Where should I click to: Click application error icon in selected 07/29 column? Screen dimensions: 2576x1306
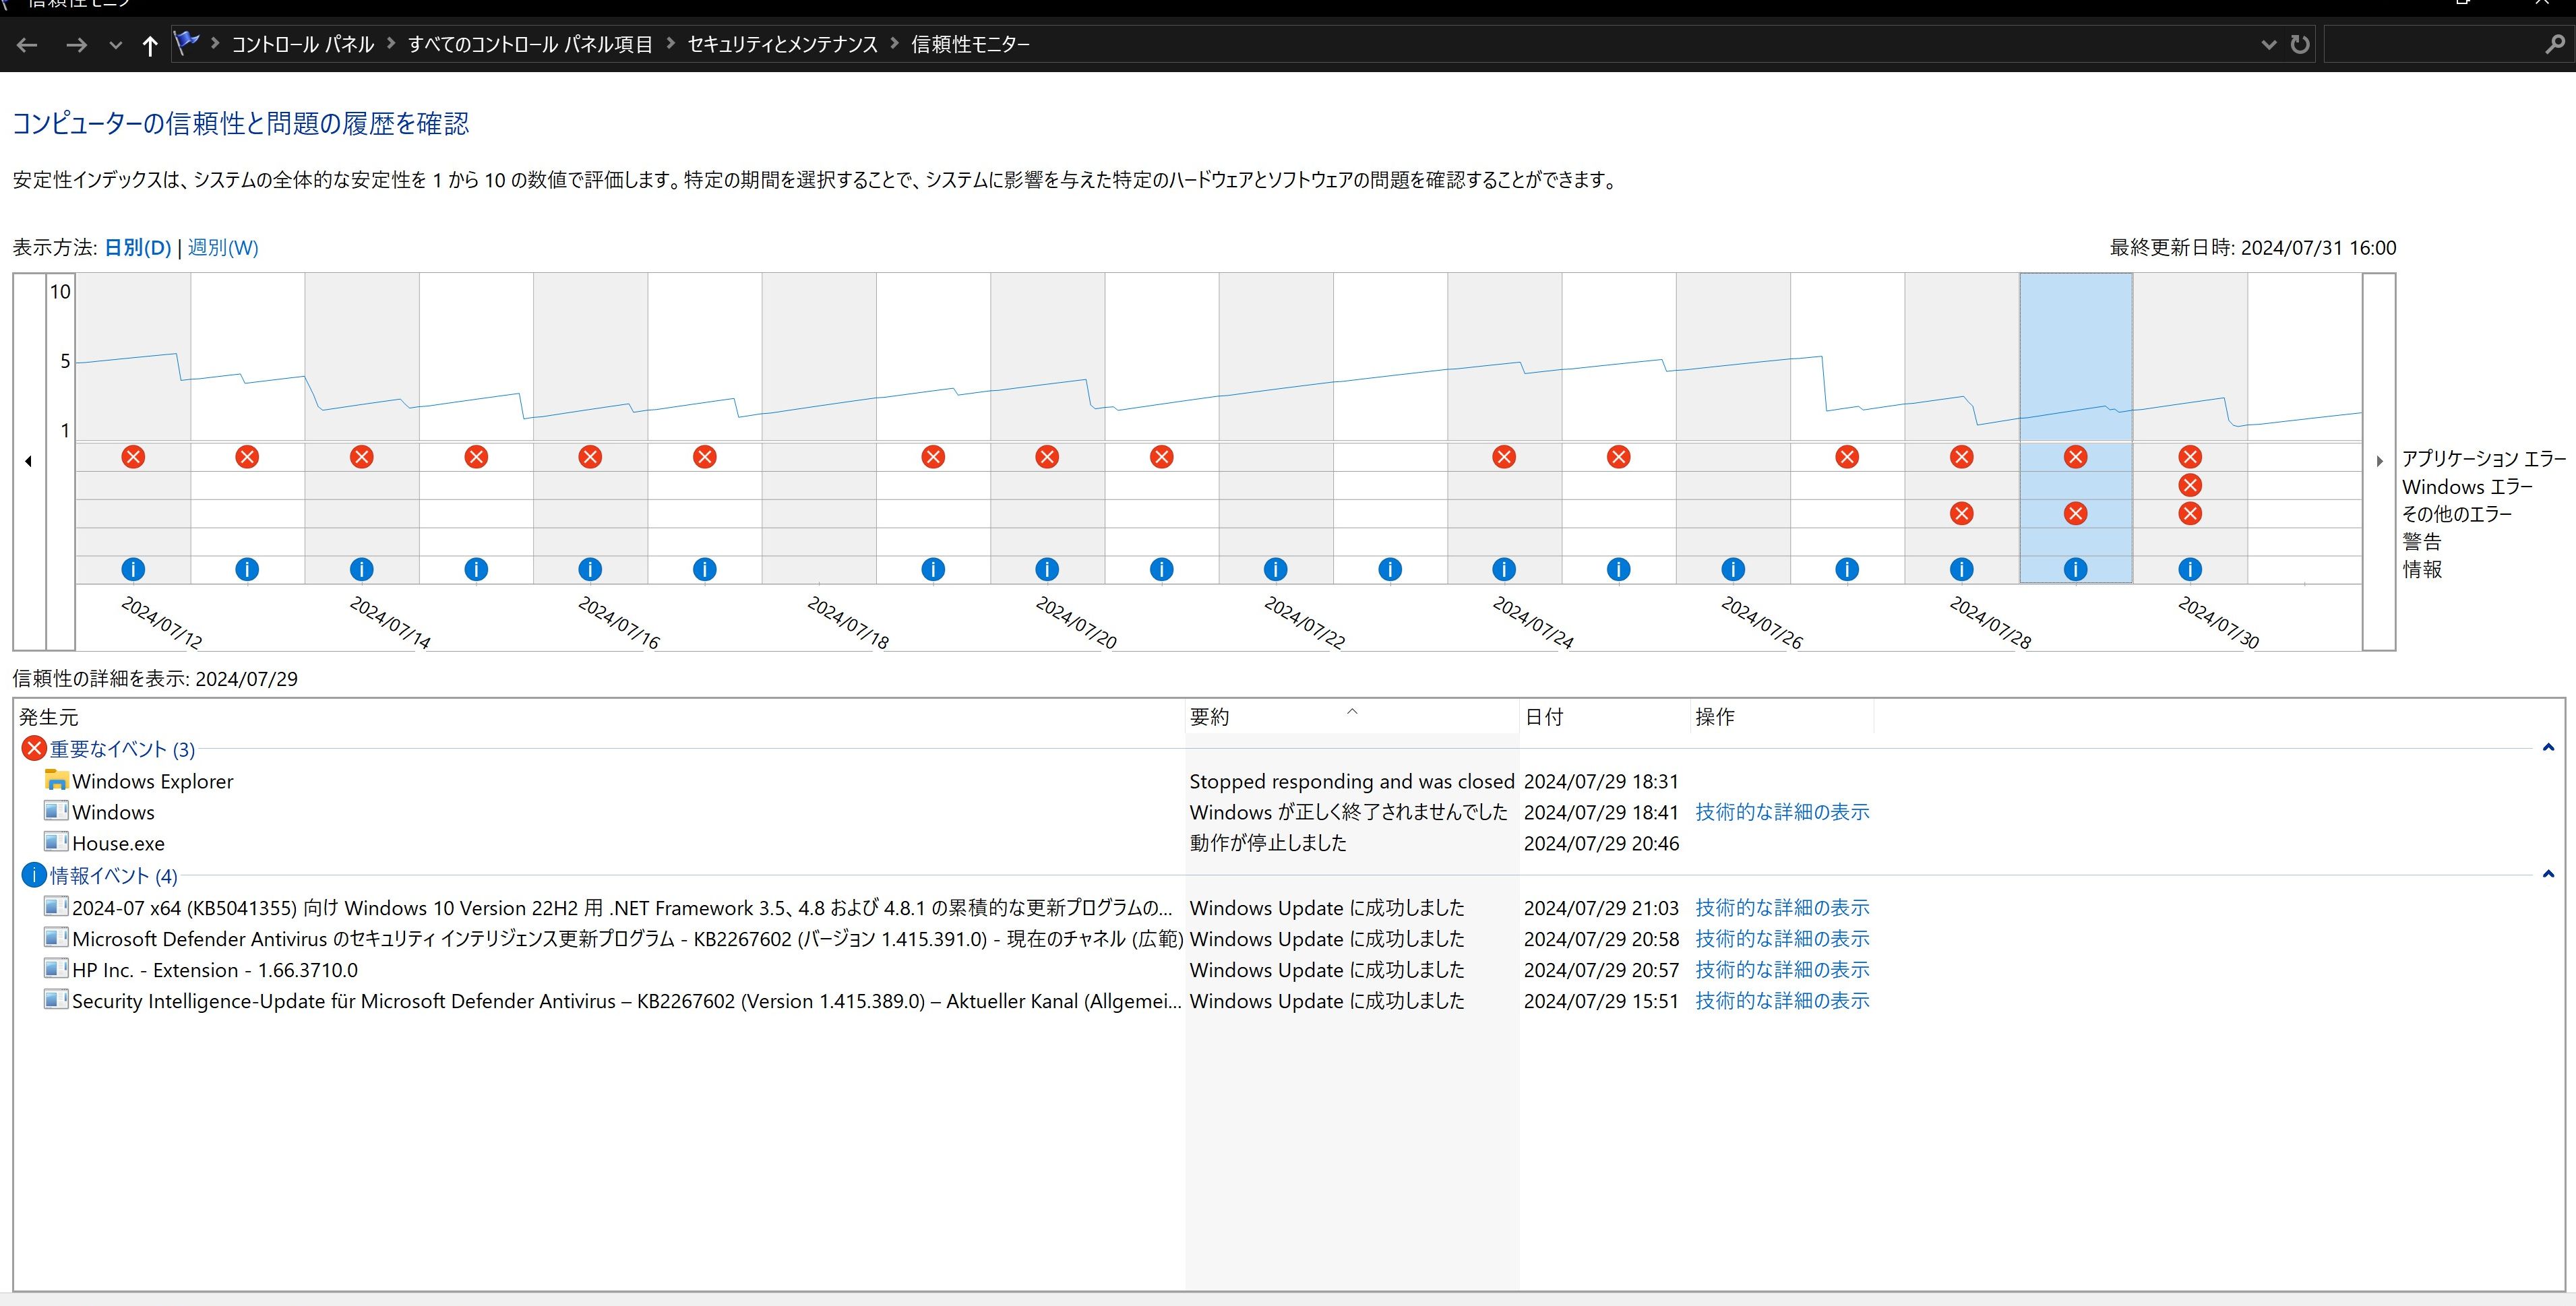tap(2076, 457)
